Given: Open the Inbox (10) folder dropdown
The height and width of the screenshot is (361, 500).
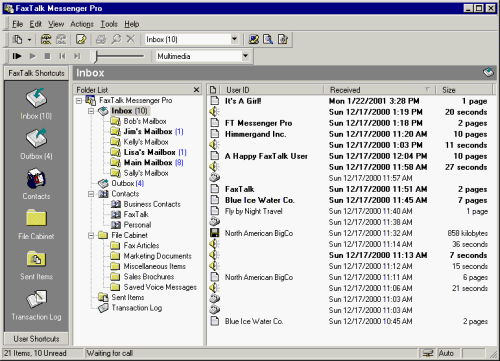Looking at the screenshot, I should coord(234,39).
